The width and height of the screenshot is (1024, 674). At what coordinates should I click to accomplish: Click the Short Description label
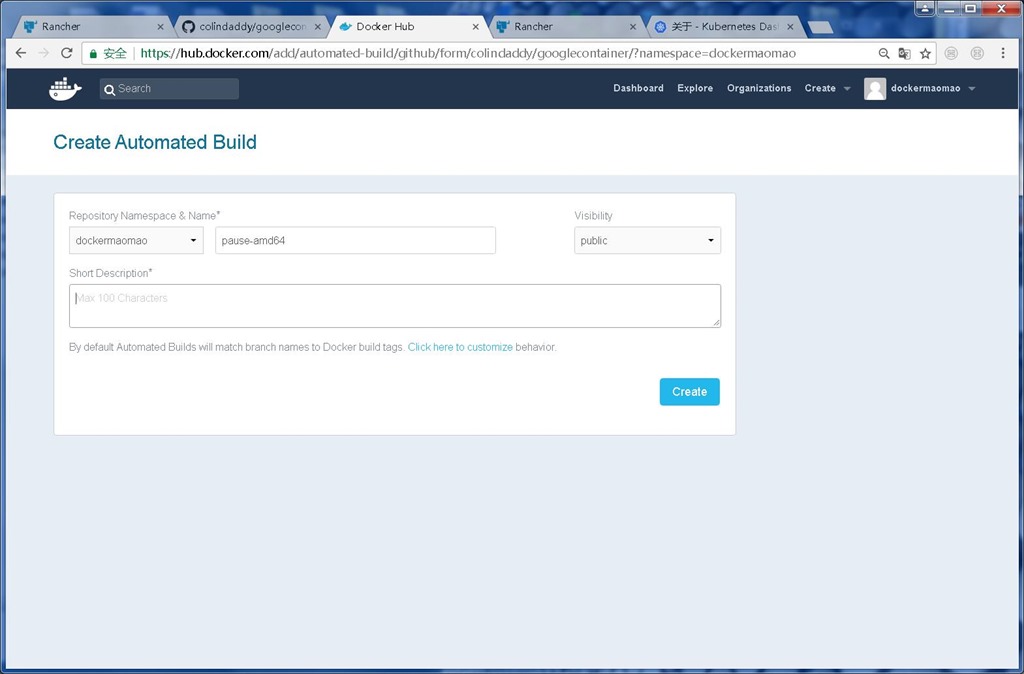(110, 273)
